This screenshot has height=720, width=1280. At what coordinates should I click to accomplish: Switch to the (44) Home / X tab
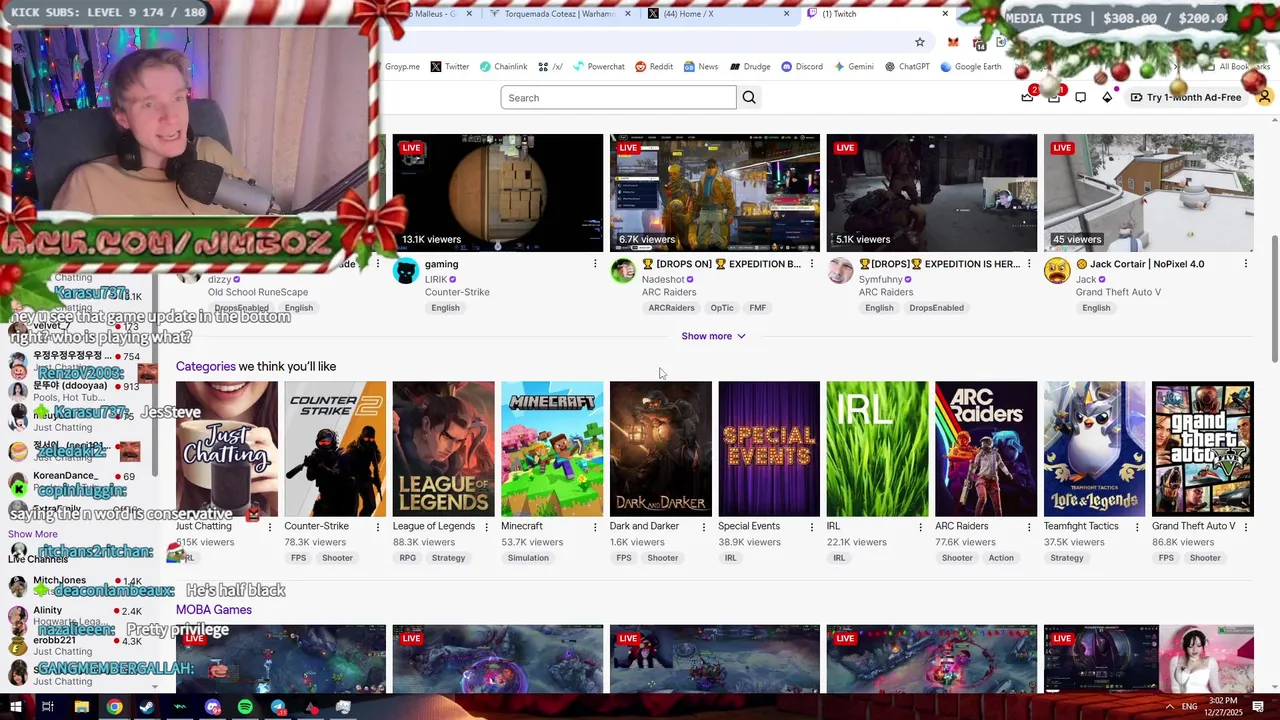tap(712, 14)
